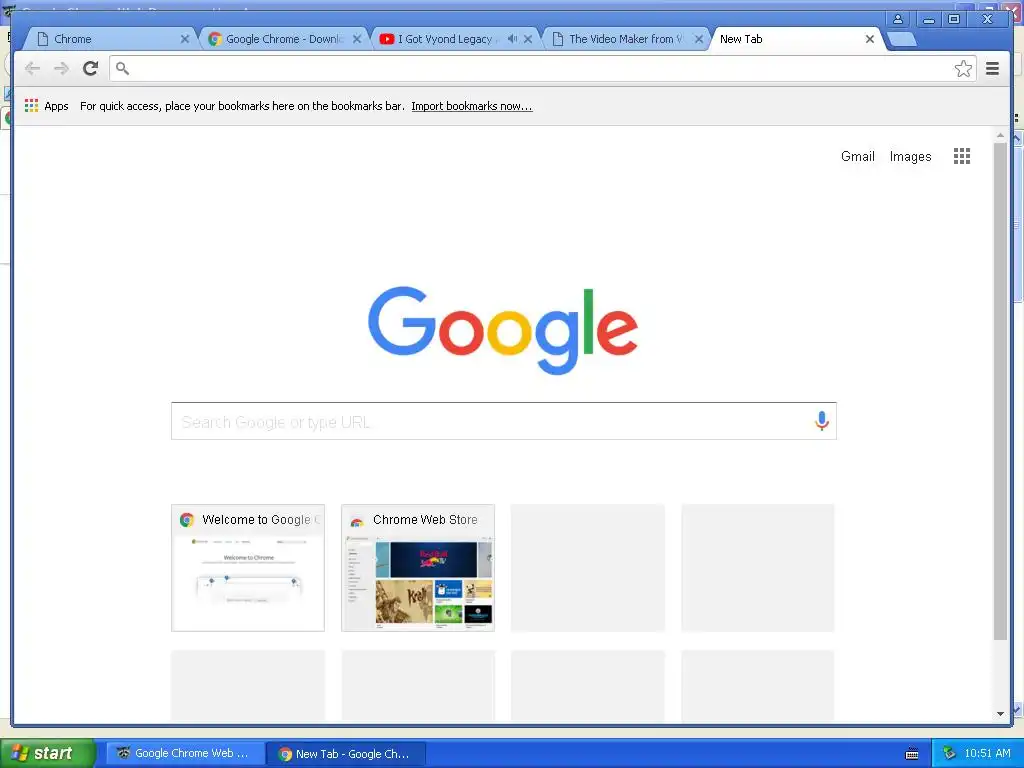Switch to Google Chrome - Download tab
The height and width of the screenshot is (768, 1024).
coord(281,39)
